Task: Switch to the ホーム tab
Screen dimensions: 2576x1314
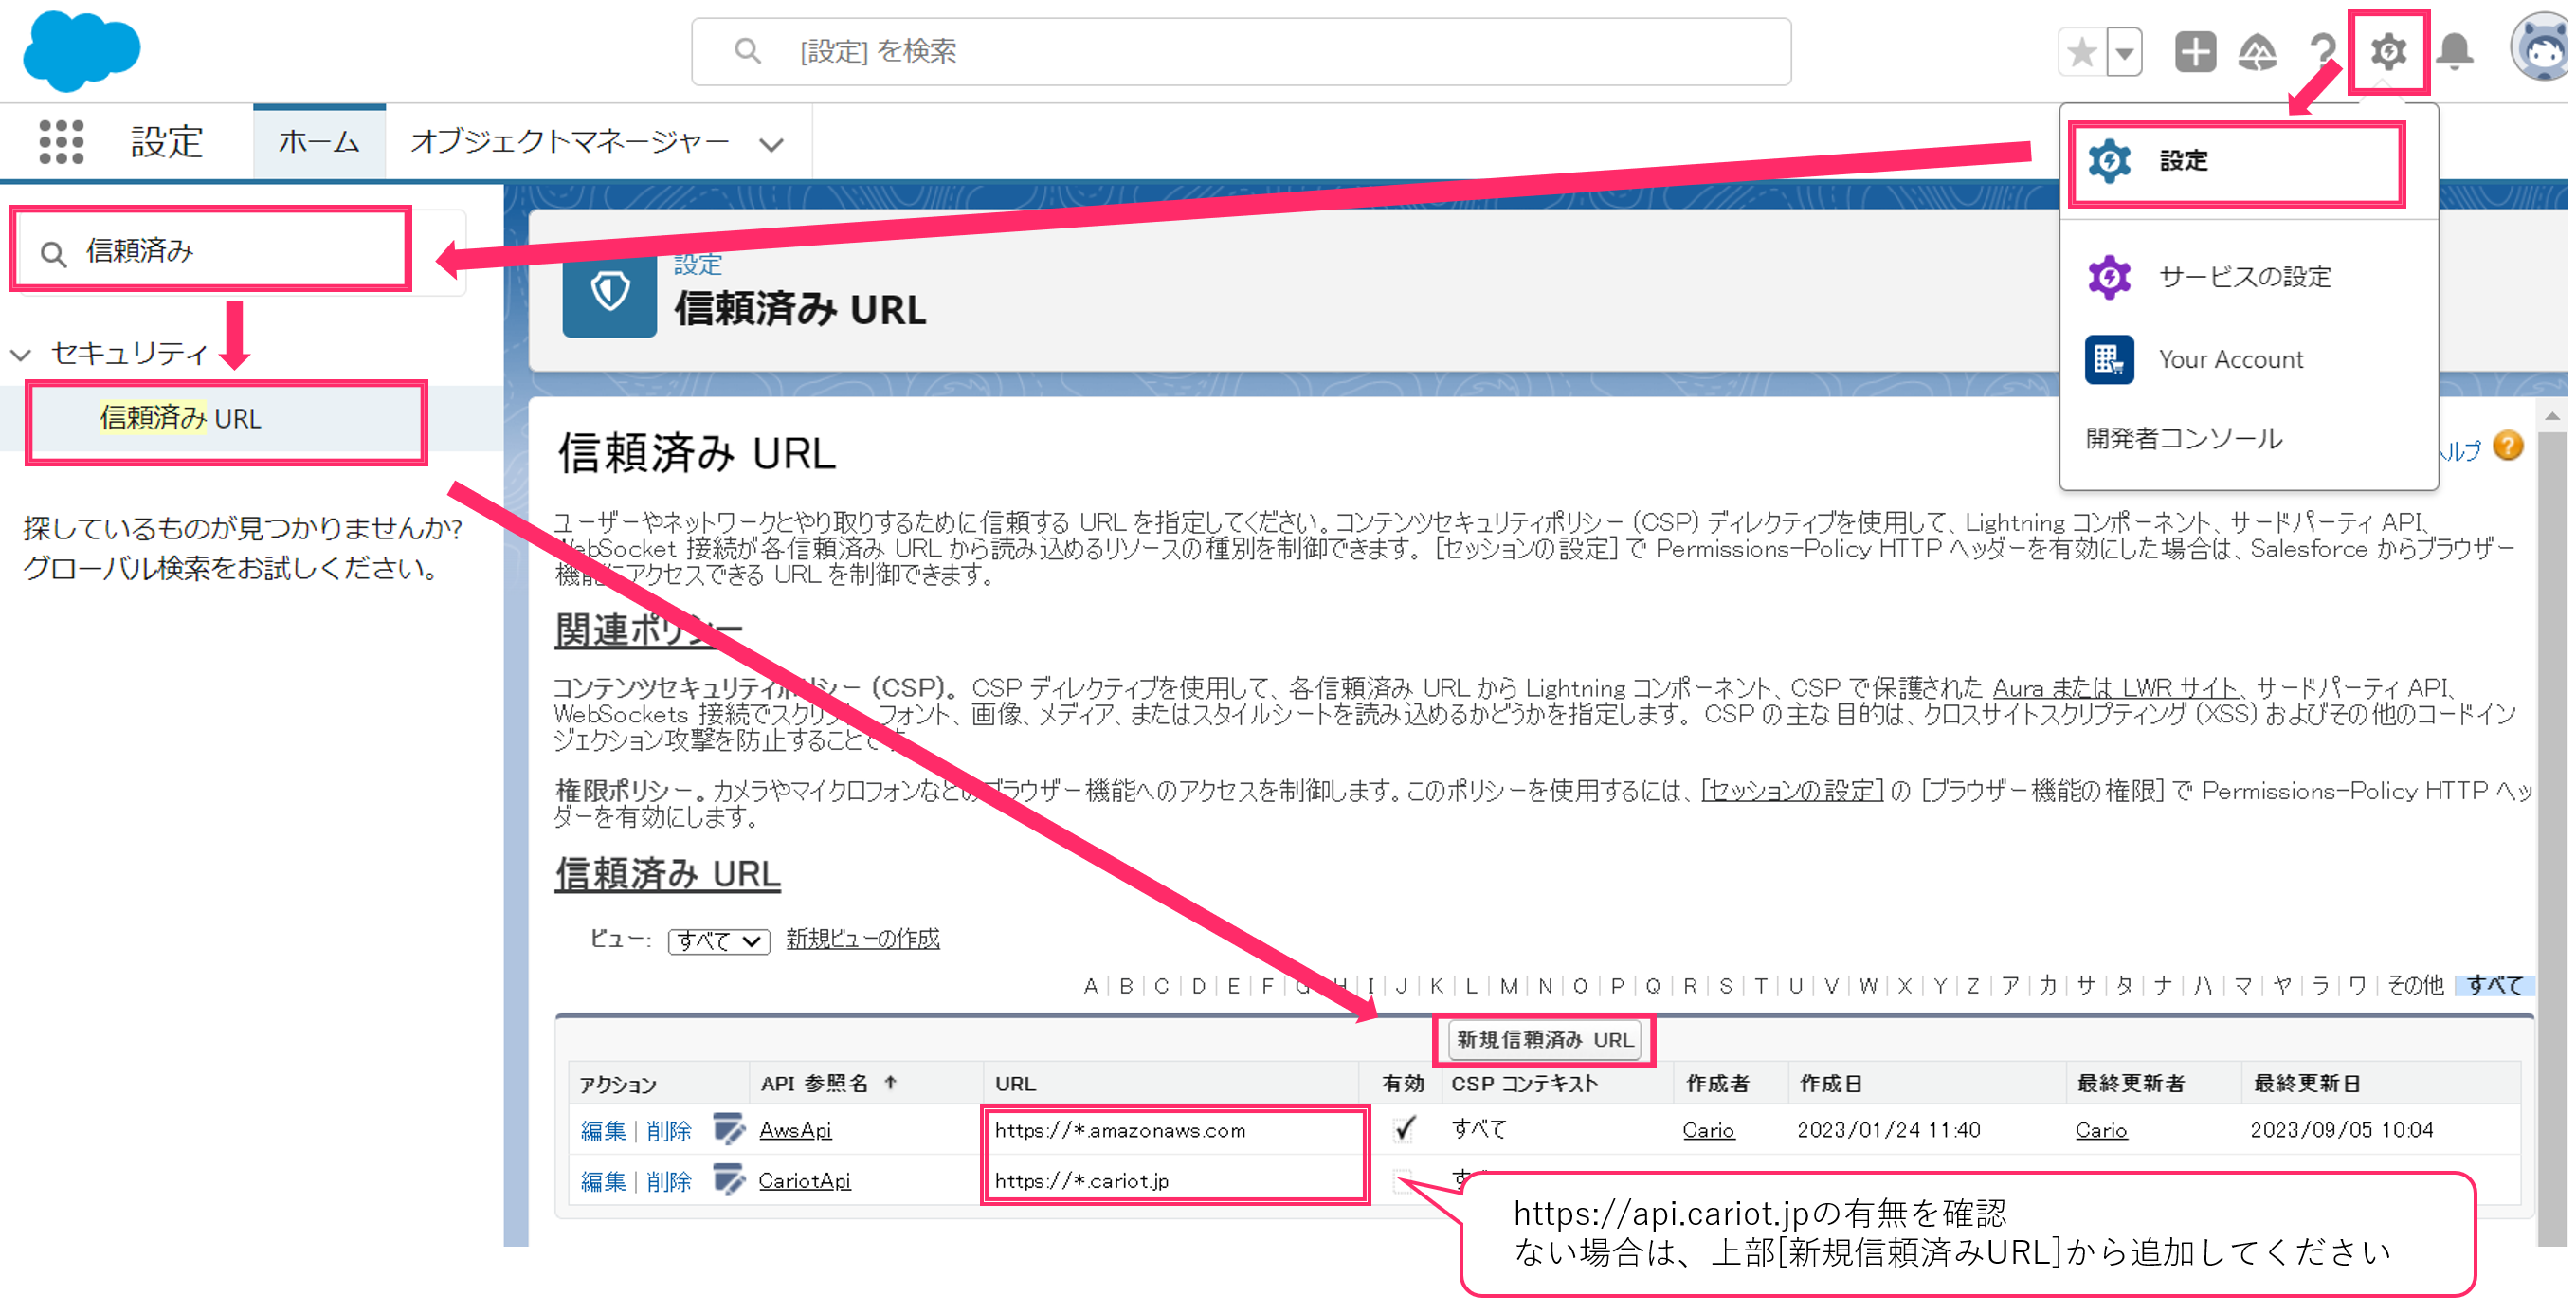Action: pyautogui.click(x=319, y=142)
